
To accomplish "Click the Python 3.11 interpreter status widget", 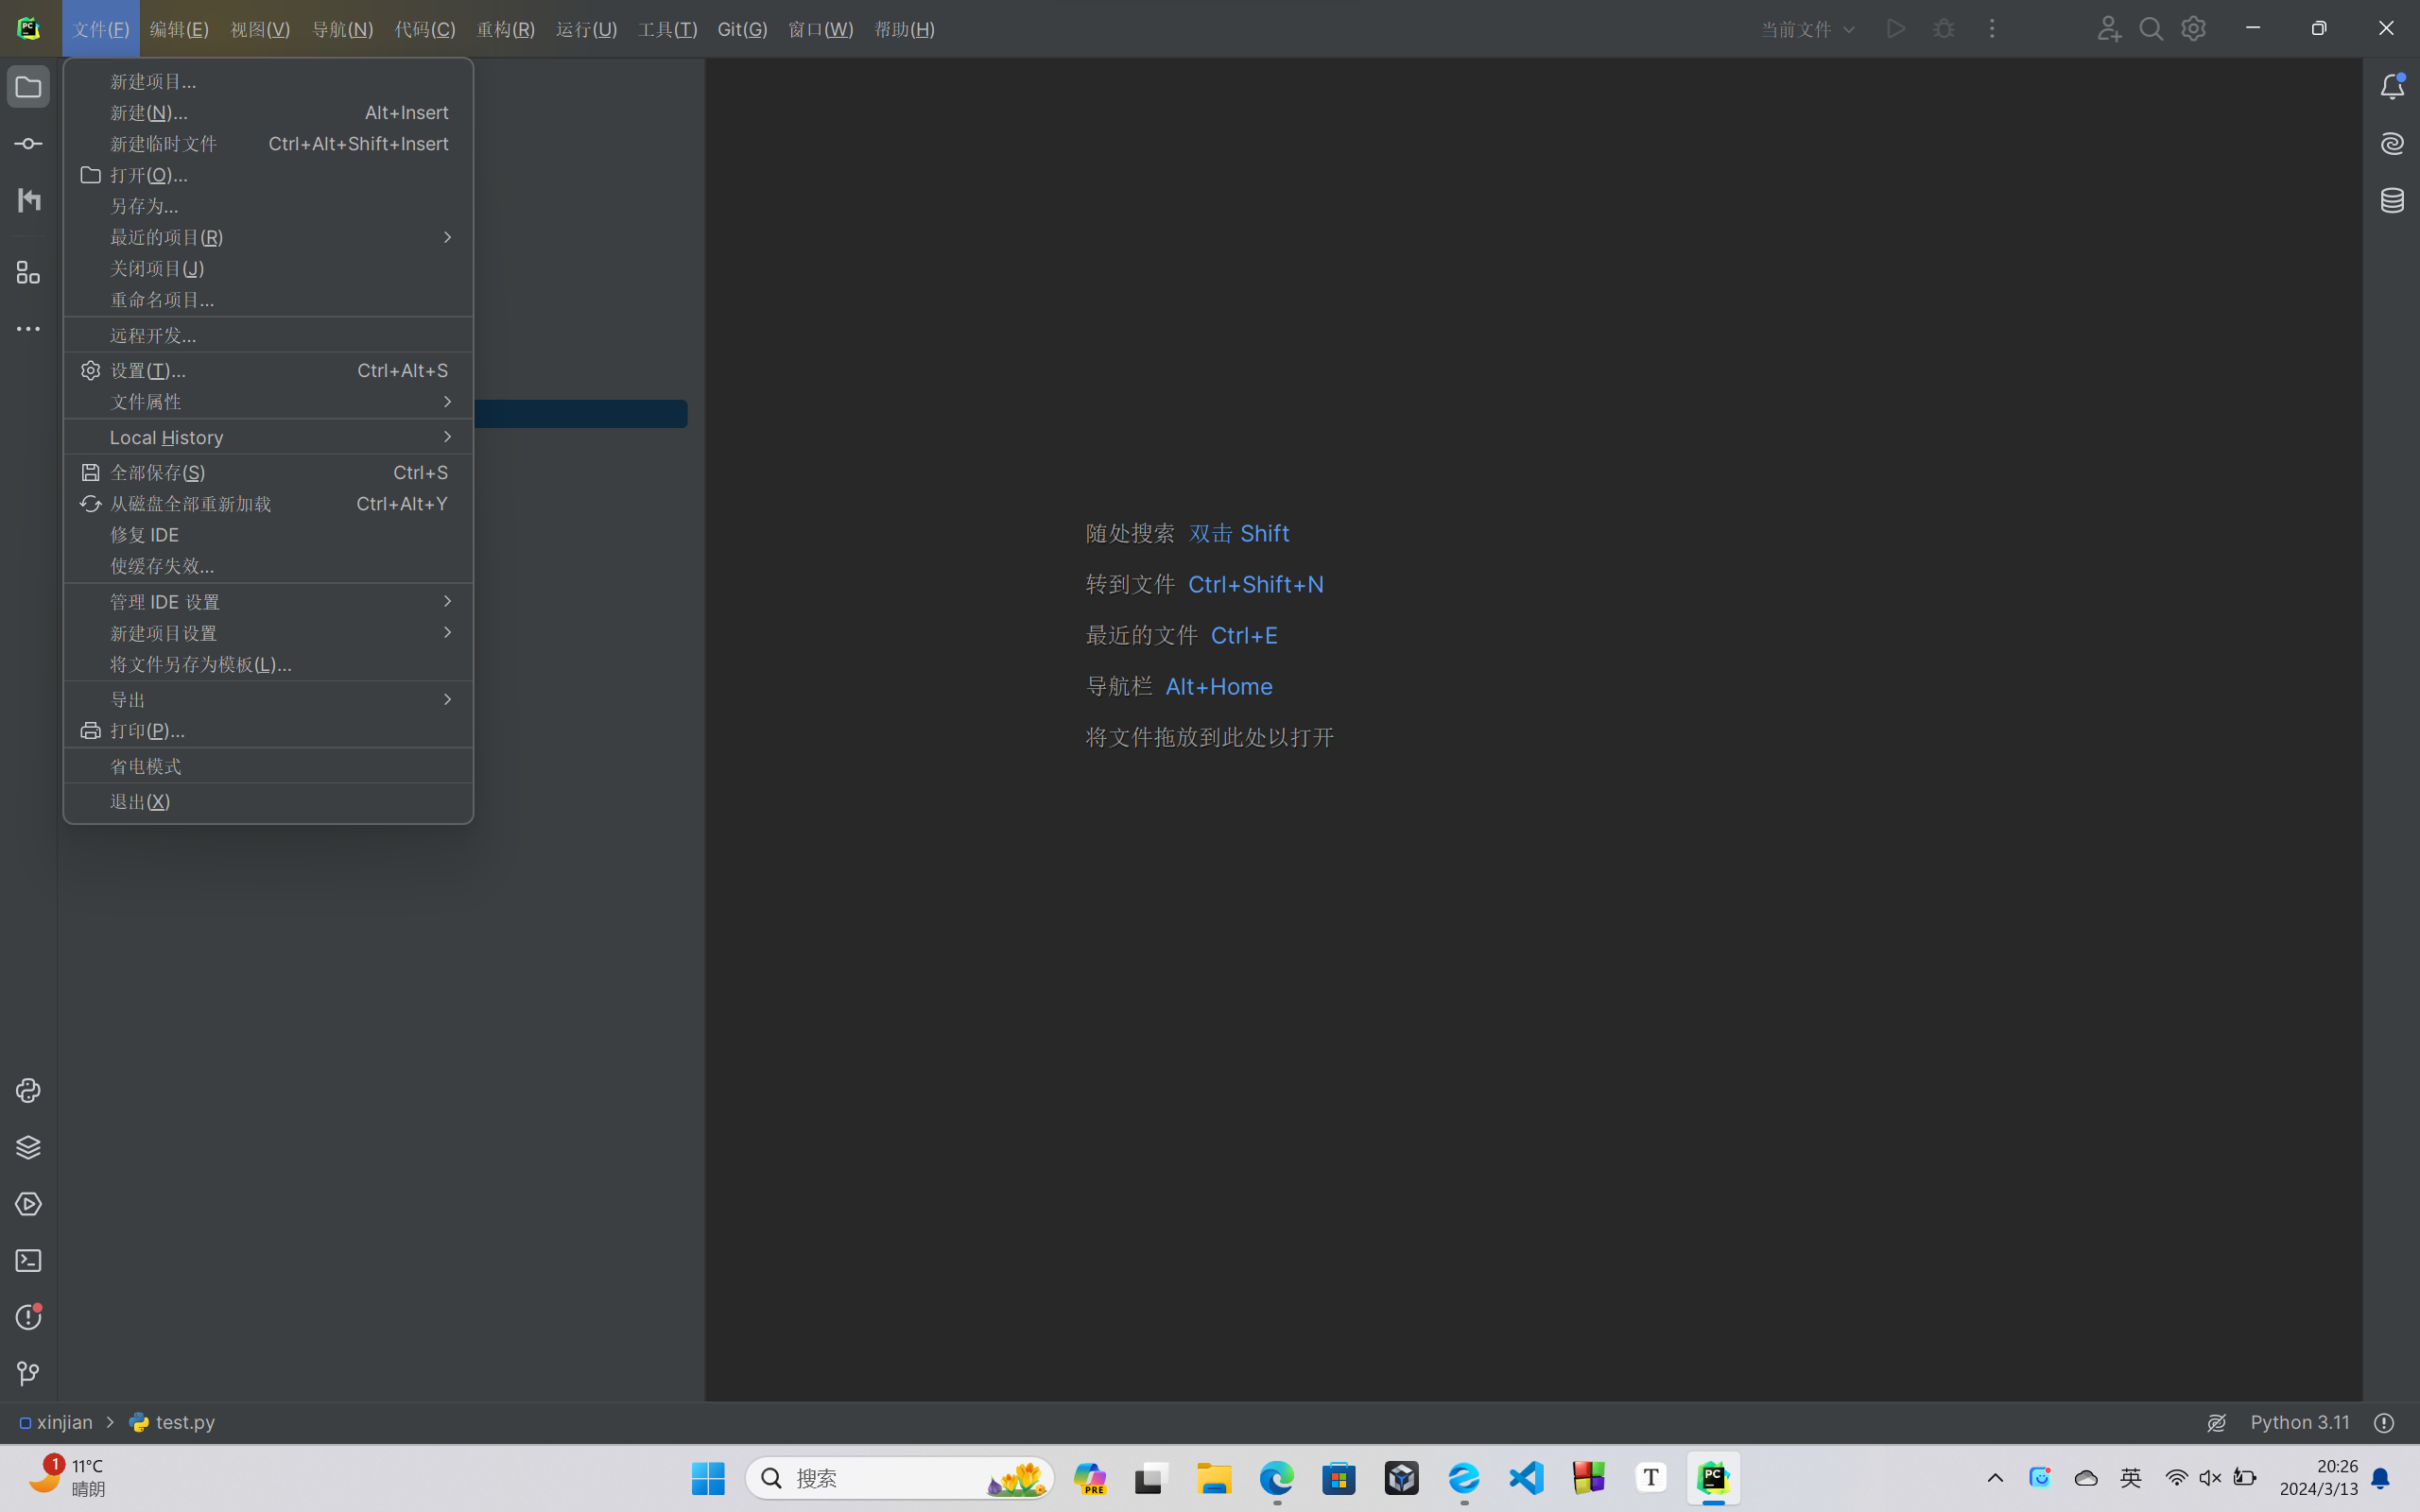I will click(2299, 1422).
